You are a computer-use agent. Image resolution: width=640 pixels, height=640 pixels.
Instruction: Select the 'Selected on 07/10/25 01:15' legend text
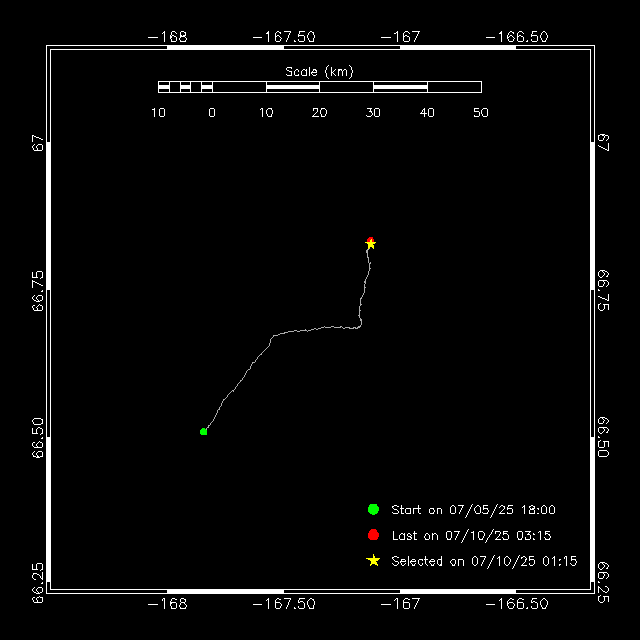484,562
